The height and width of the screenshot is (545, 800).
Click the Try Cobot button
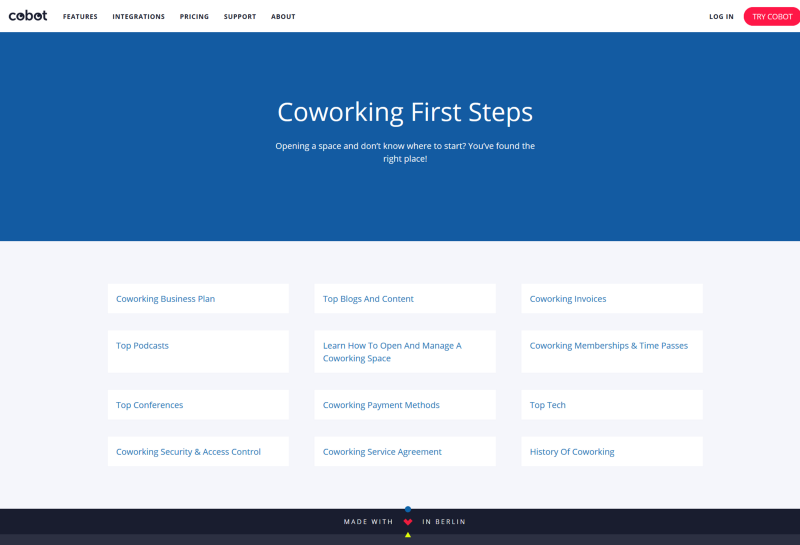(x=772, y=16)
